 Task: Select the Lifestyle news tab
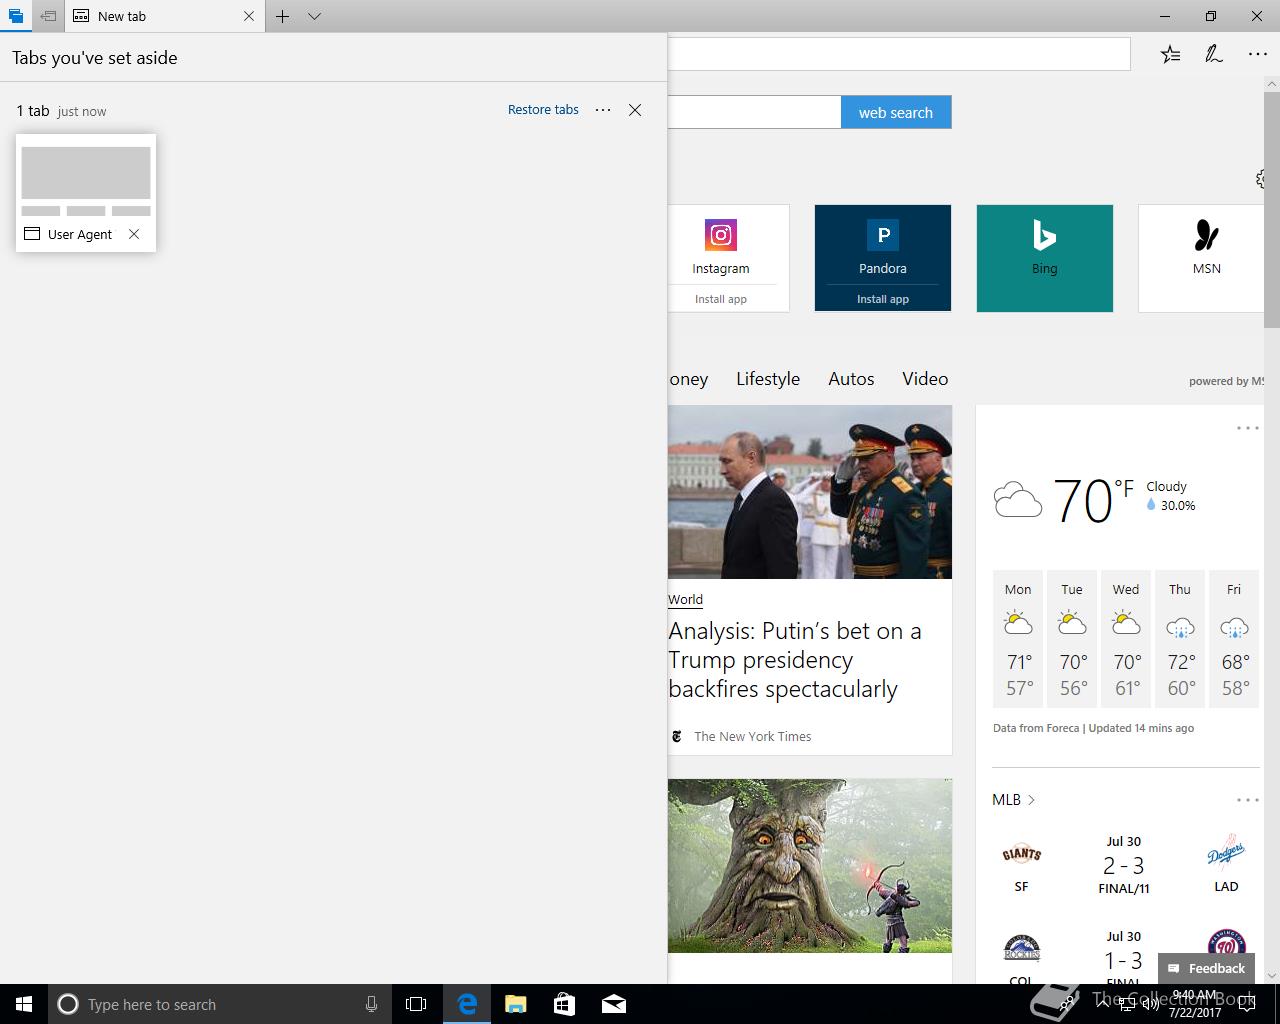coord(768,379)
